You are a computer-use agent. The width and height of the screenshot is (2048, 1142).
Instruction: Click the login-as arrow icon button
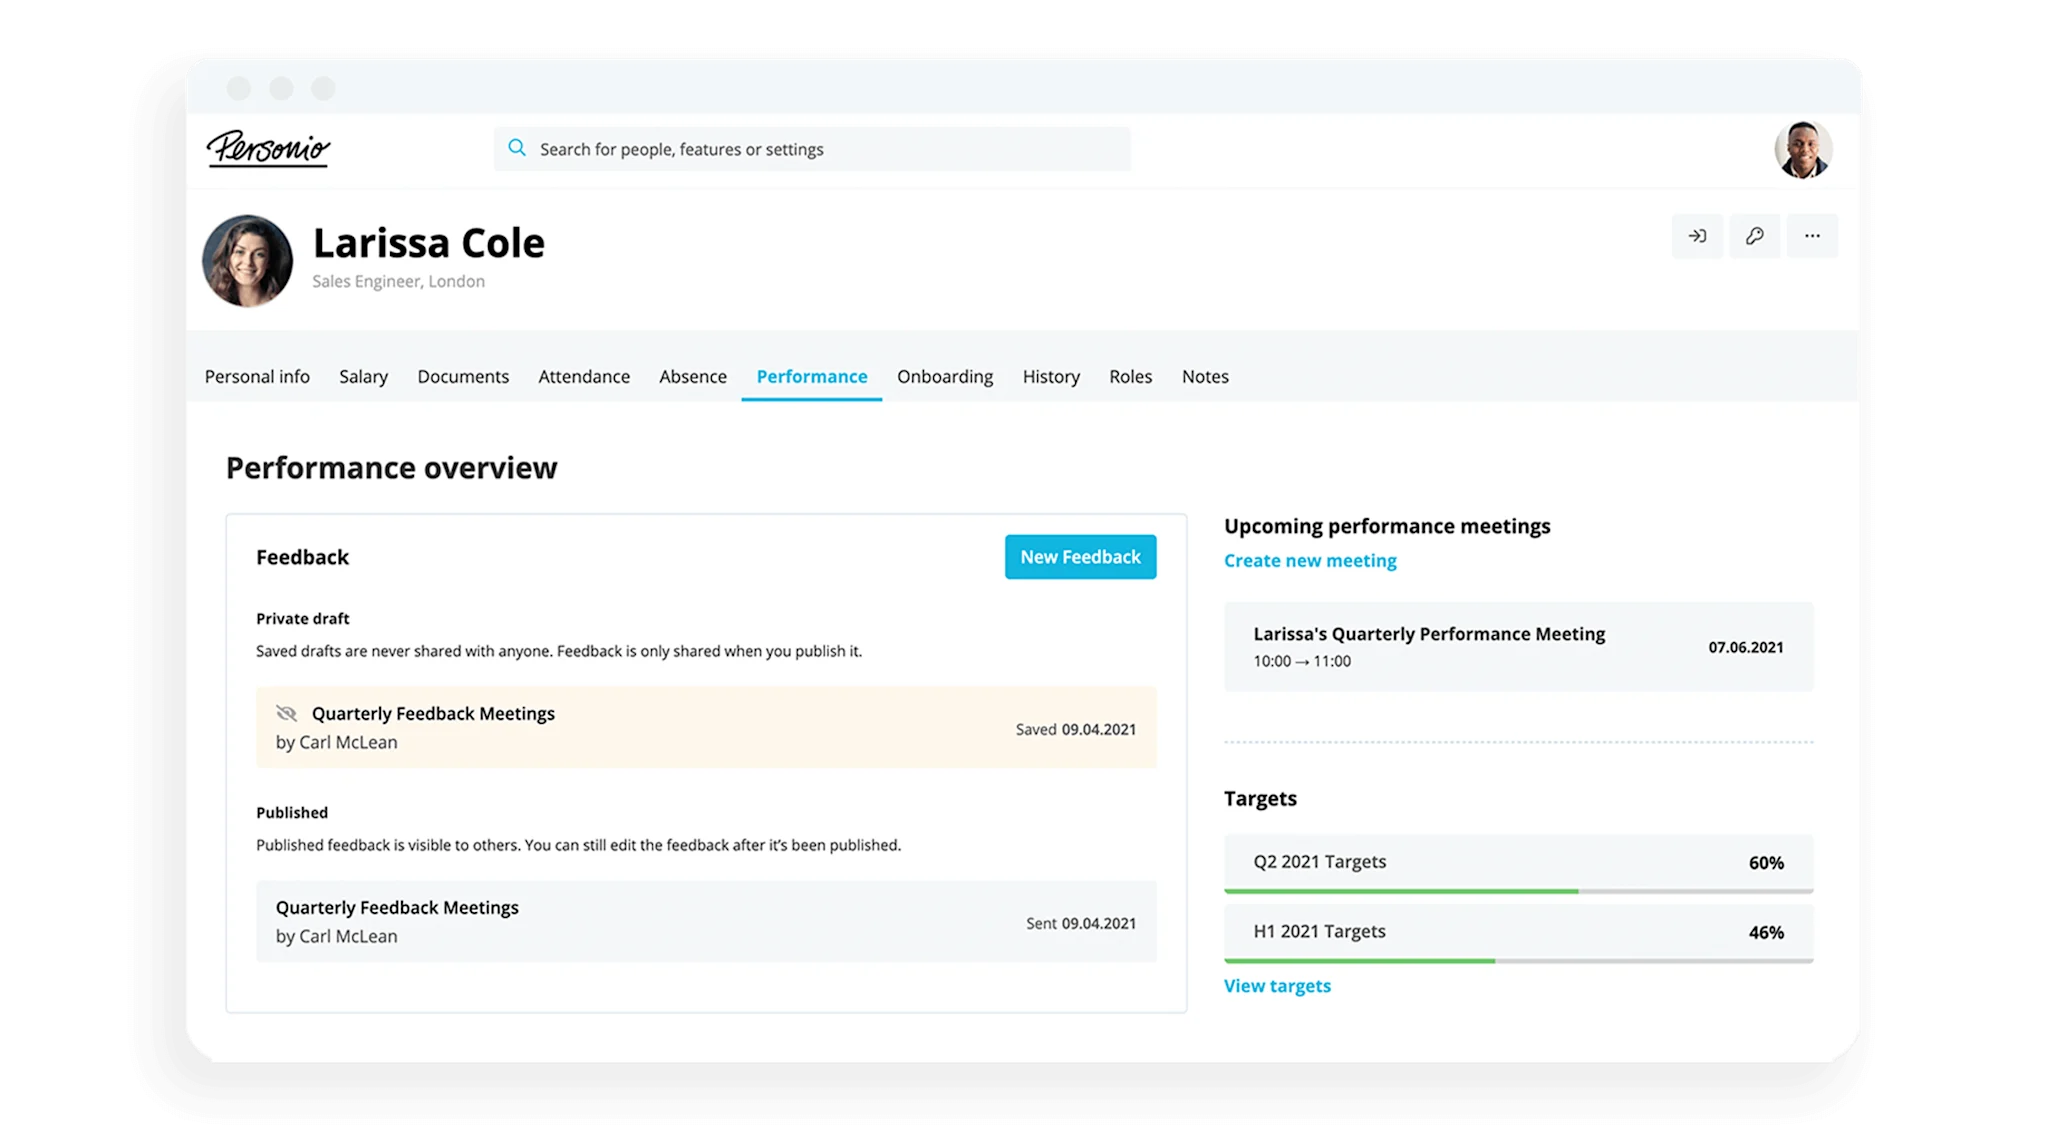pyautogui.click(x=1697, y=236)
